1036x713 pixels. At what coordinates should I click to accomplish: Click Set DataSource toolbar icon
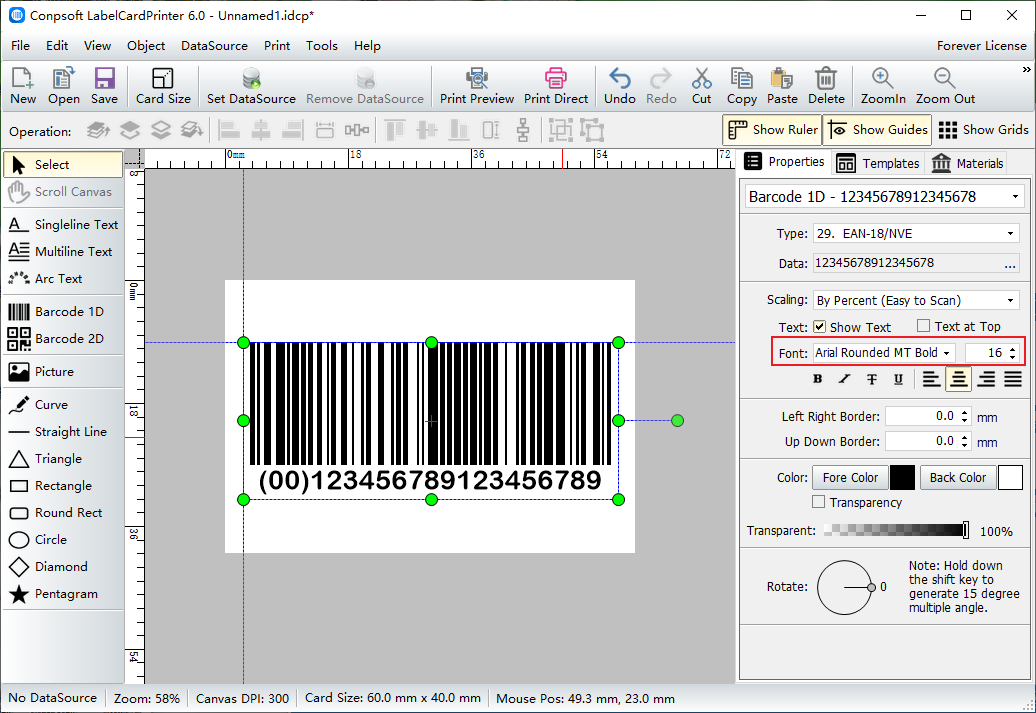click(x=251, y=79)
